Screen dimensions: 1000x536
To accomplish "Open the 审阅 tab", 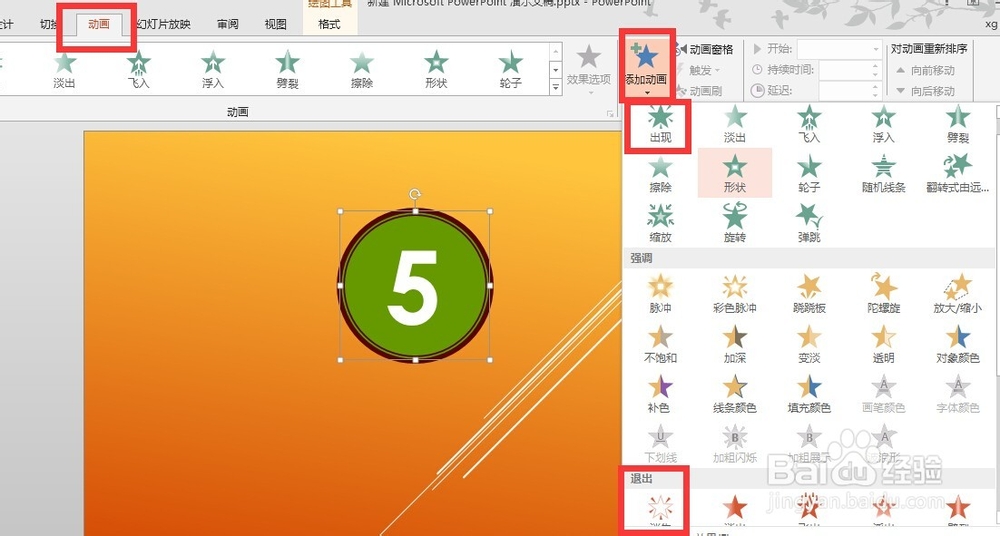I will tap(228, 24).
